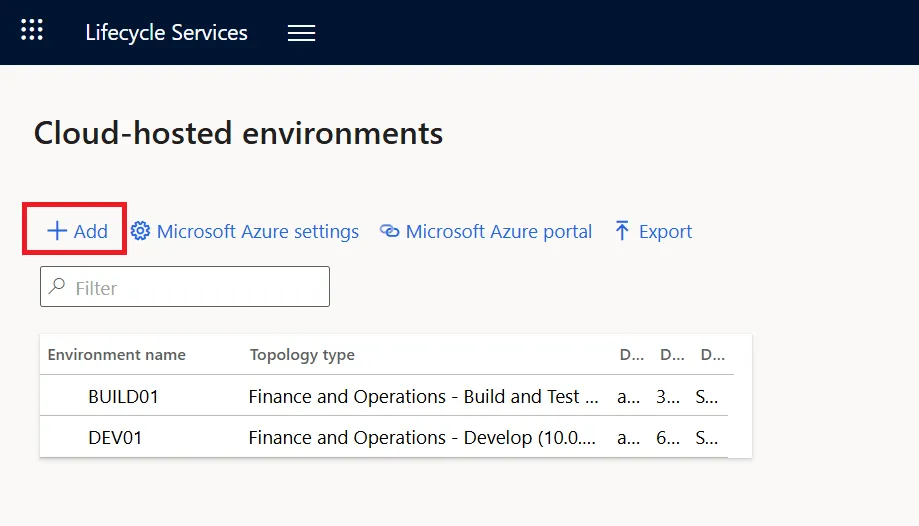Click Finance and Operations - Build and Test cell
This screenshot has height=526, width=919.
(423, 397)
